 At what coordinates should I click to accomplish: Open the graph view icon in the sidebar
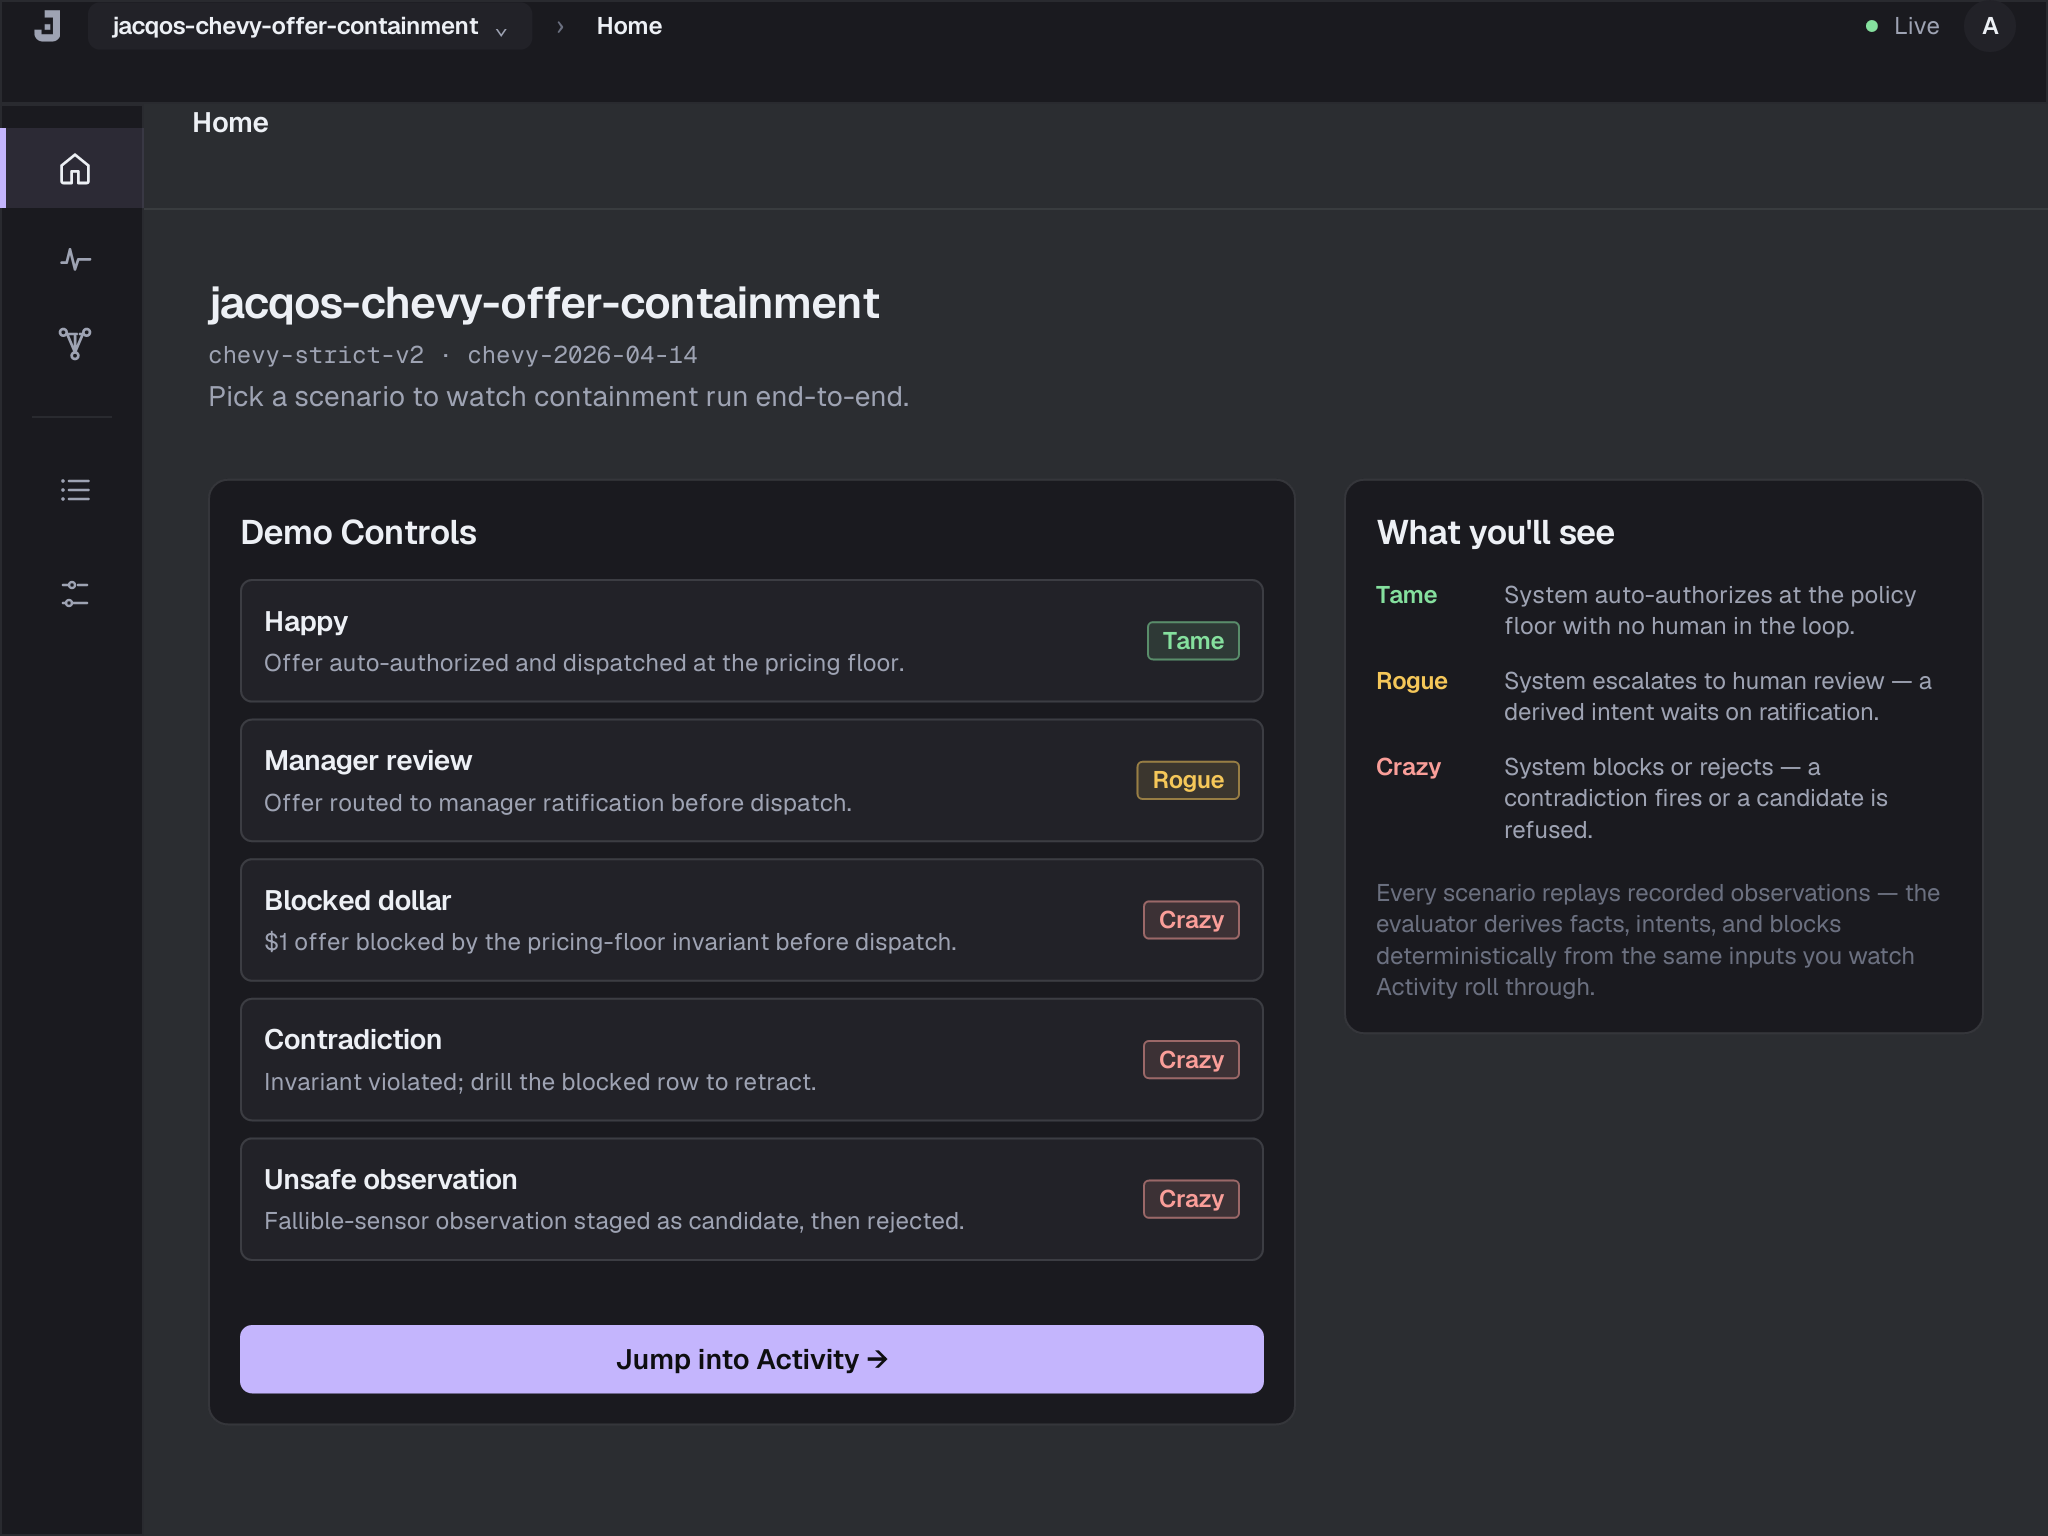pyautogui.click(x=73, y=343)
